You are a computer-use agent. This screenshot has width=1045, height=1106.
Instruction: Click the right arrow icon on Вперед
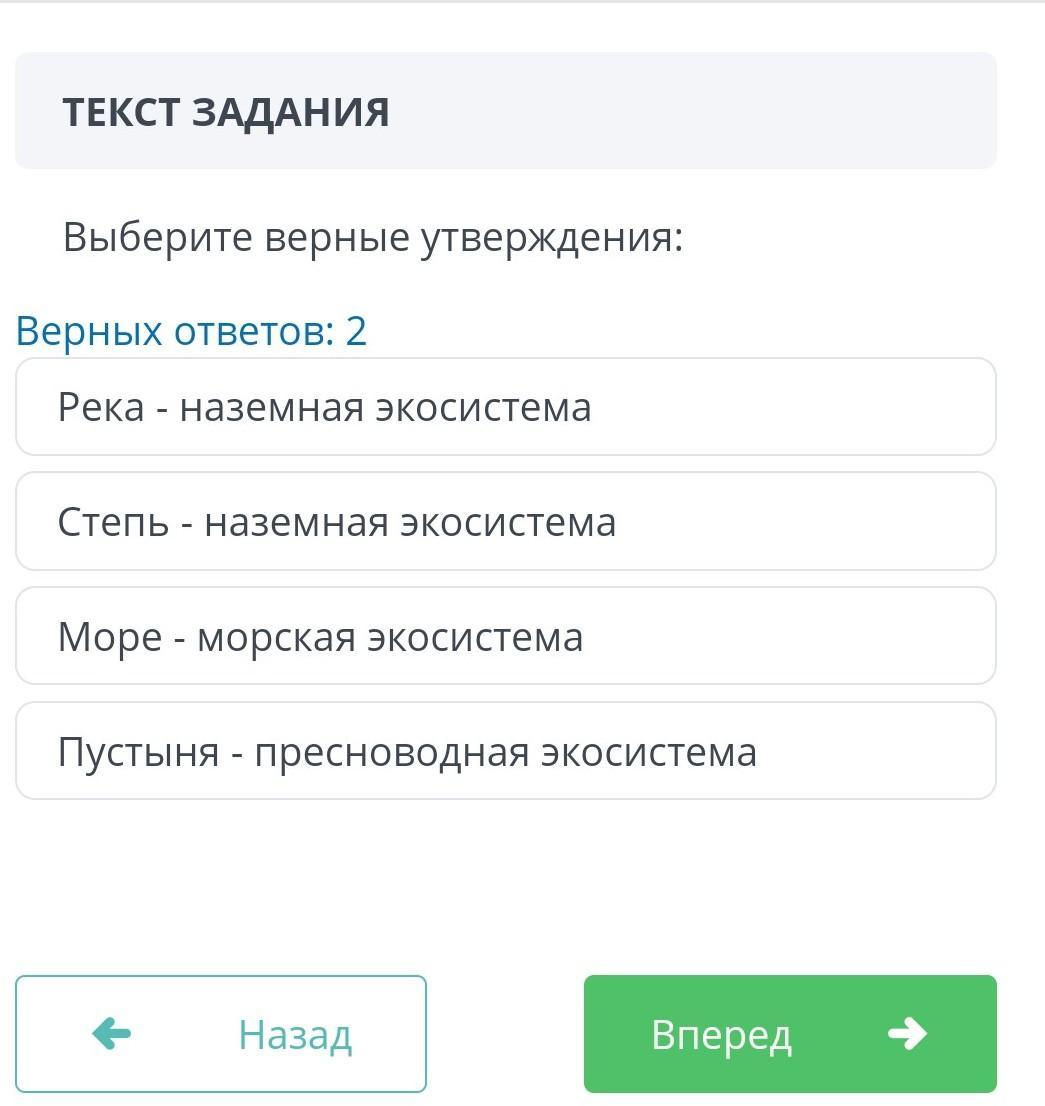coord(907,1034)
